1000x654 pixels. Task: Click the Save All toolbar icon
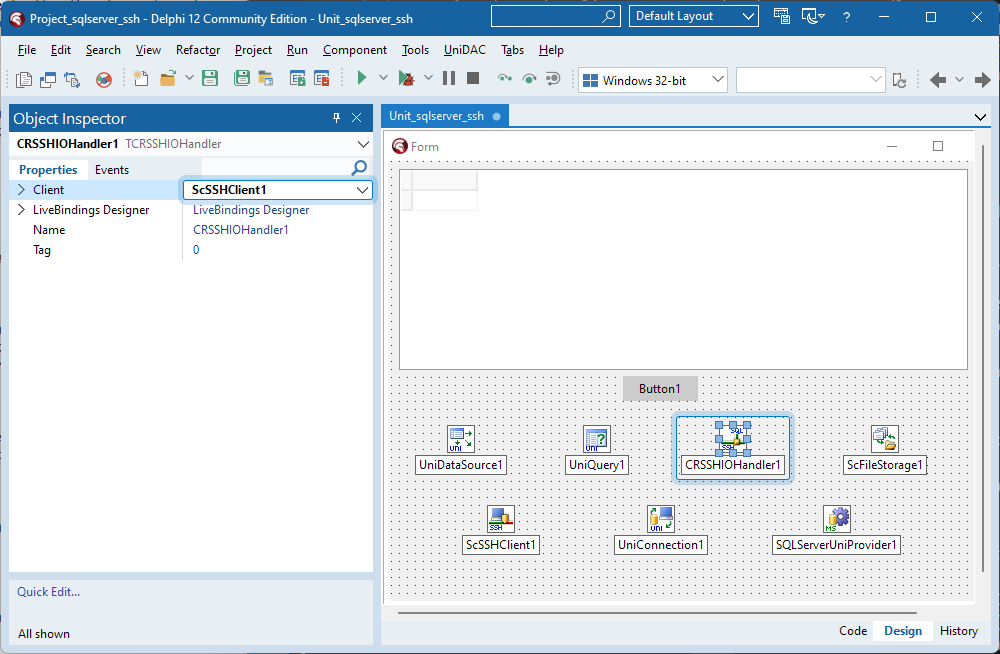[x=241, y=78]
